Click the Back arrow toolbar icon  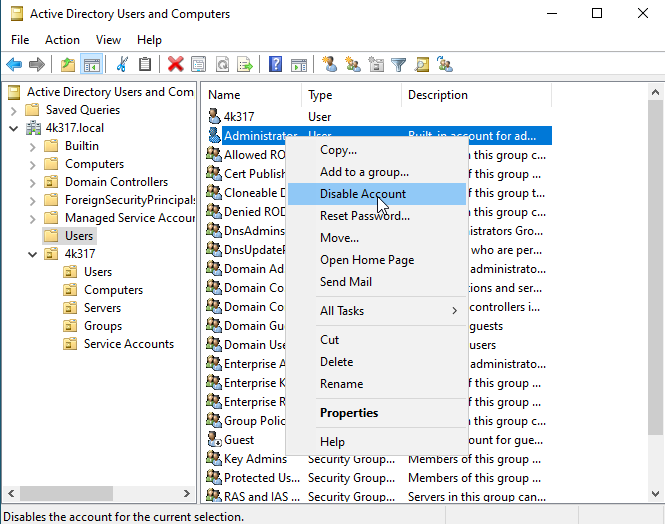(x=14, y=64)
